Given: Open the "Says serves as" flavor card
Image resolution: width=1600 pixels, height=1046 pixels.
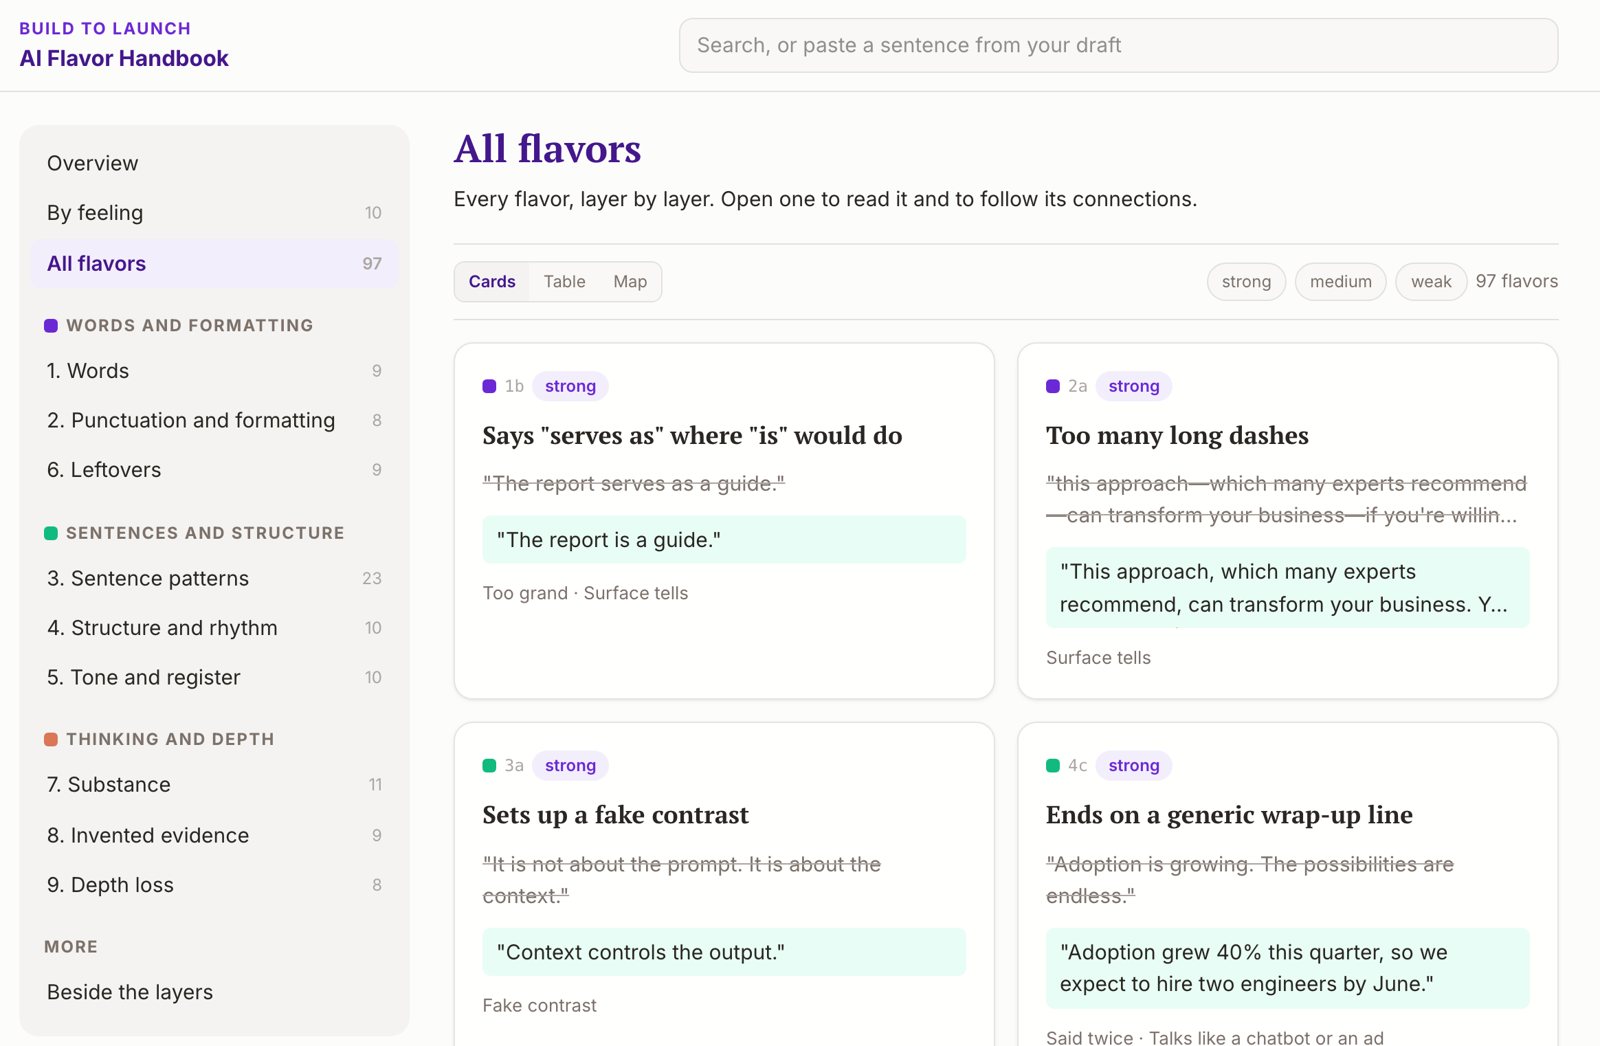Looking at the screenshot, I should click(x=724, y=521).
